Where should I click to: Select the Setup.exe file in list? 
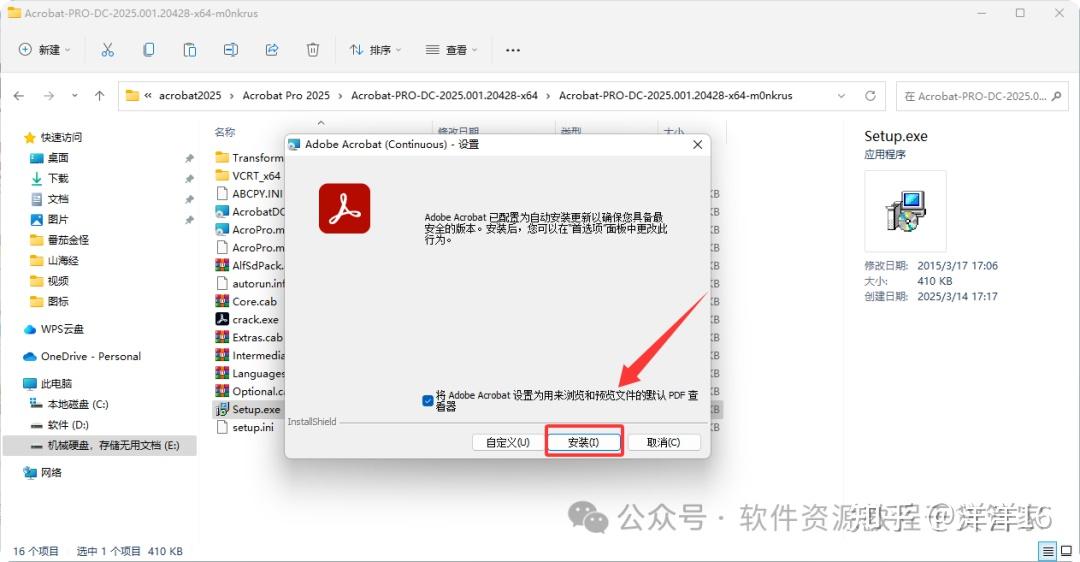[x=248, y=409]
